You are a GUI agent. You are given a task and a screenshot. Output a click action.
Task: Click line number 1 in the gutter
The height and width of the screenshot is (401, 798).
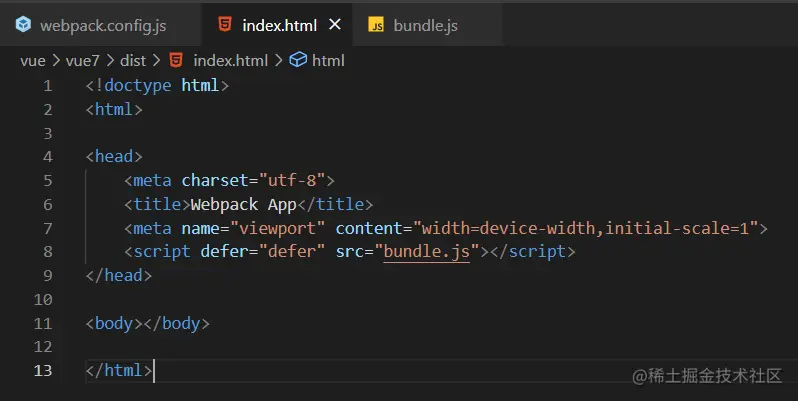pyautogui.click(x=48, y=85)
